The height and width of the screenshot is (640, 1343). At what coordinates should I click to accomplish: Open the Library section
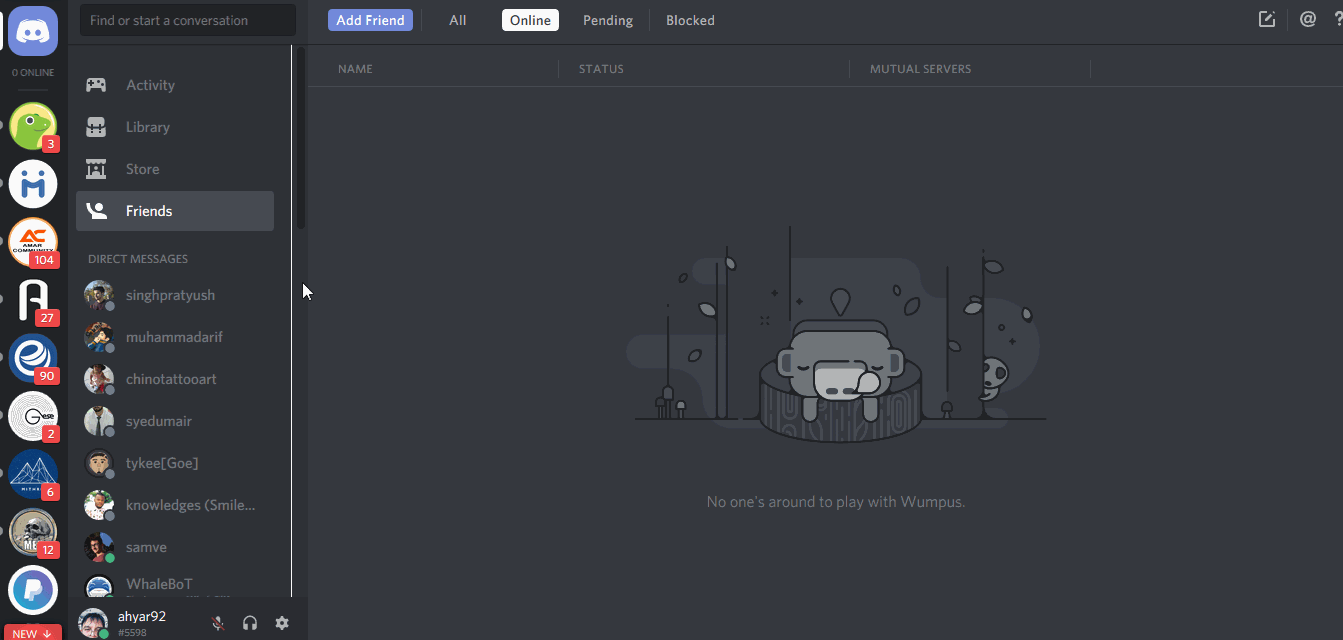click(x=175, y=127)
